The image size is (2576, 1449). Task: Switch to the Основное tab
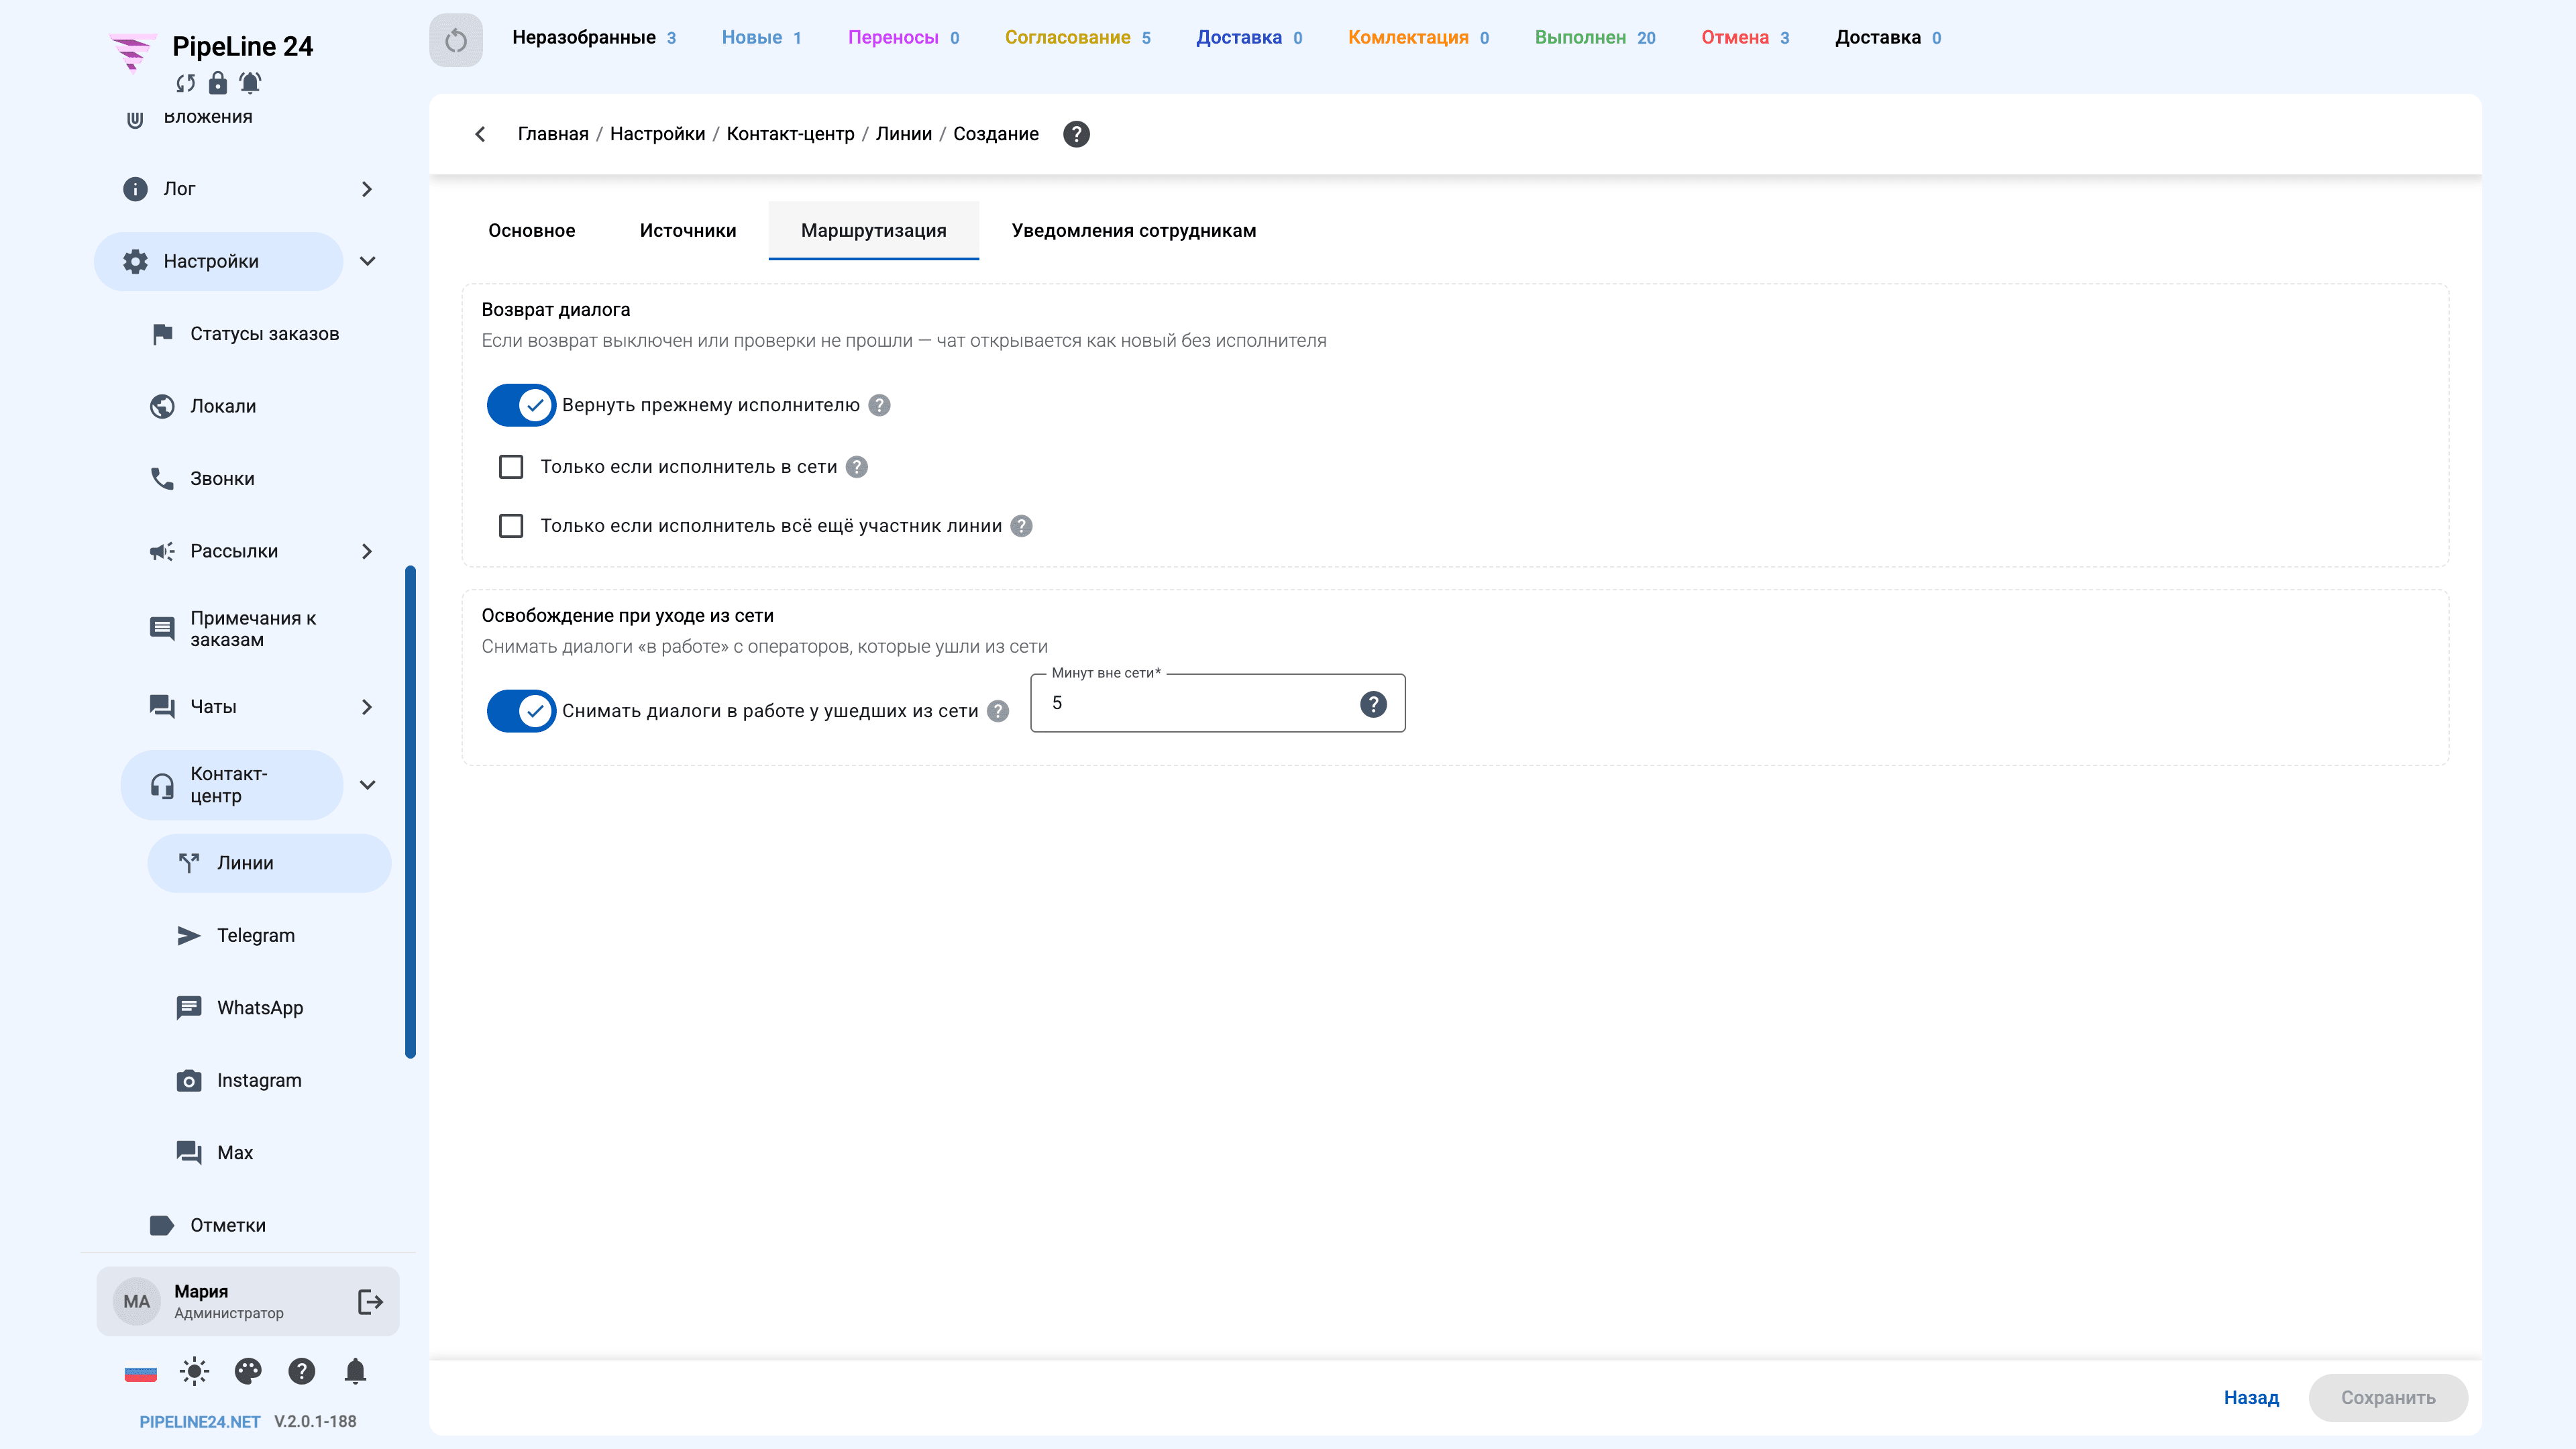(x=532, y=230)
